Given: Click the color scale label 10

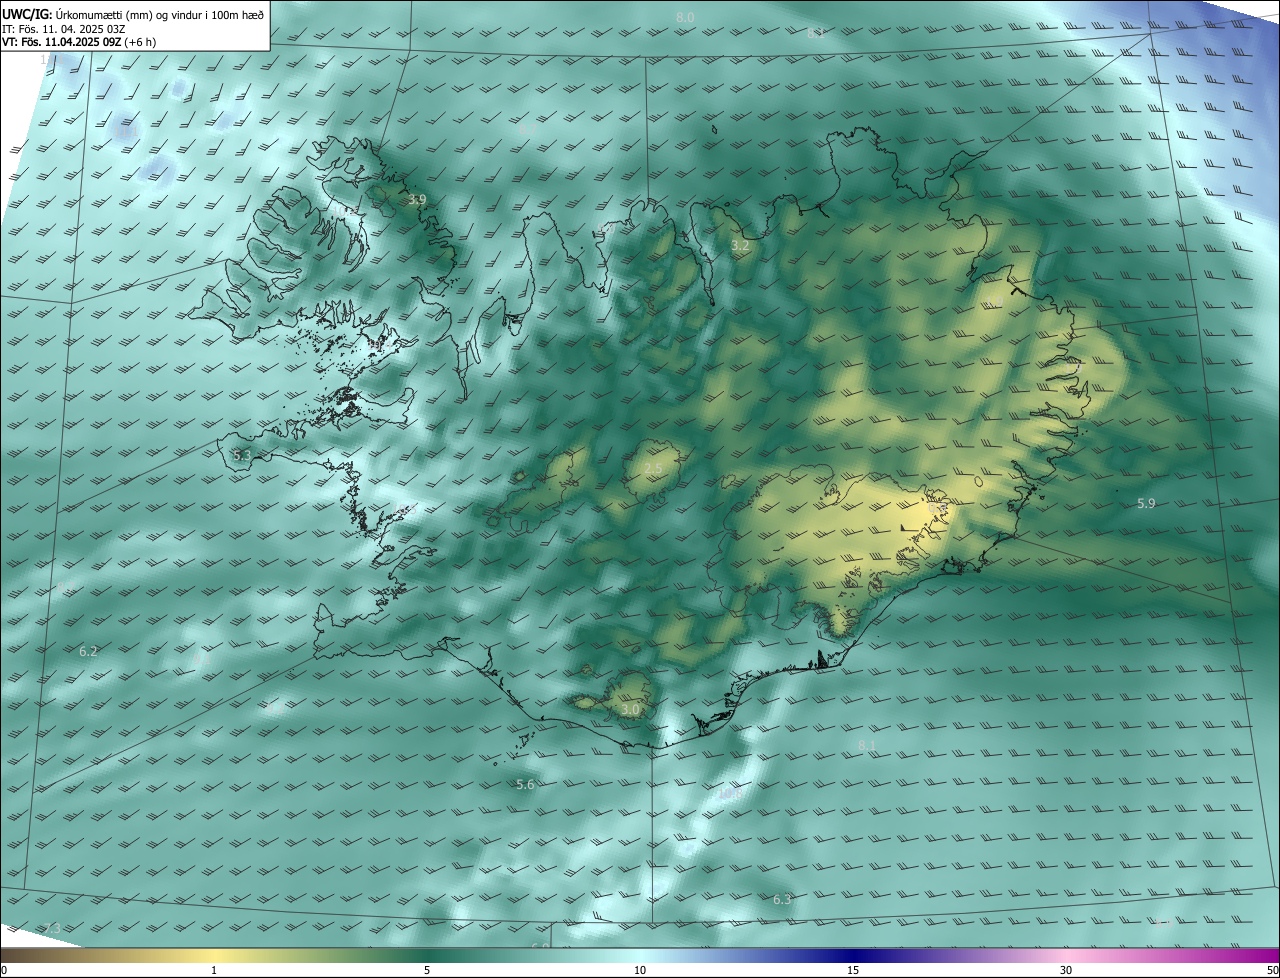Looking at the screenshot, I should tap(640, 970).
